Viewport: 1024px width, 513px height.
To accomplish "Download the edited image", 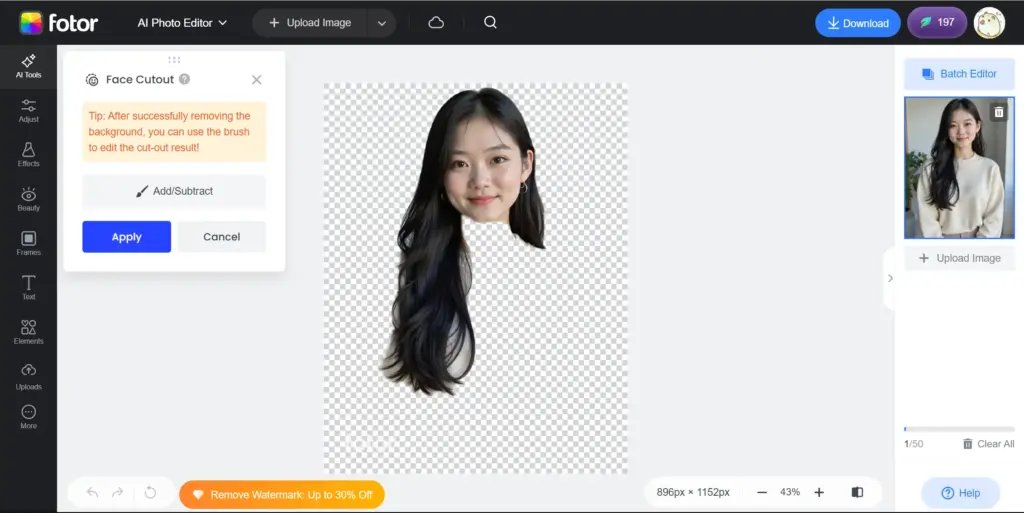I will coord(857,23).
